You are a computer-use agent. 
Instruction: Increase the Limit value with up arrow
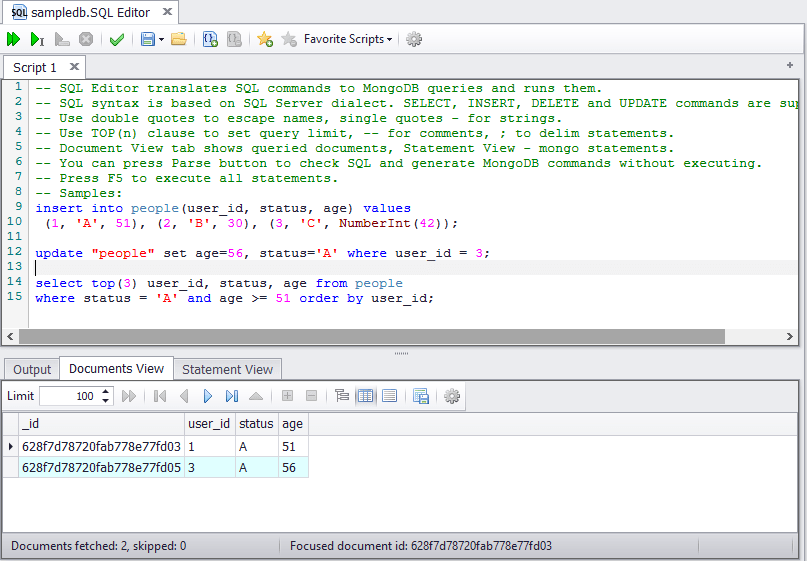[x=106, y=391]
